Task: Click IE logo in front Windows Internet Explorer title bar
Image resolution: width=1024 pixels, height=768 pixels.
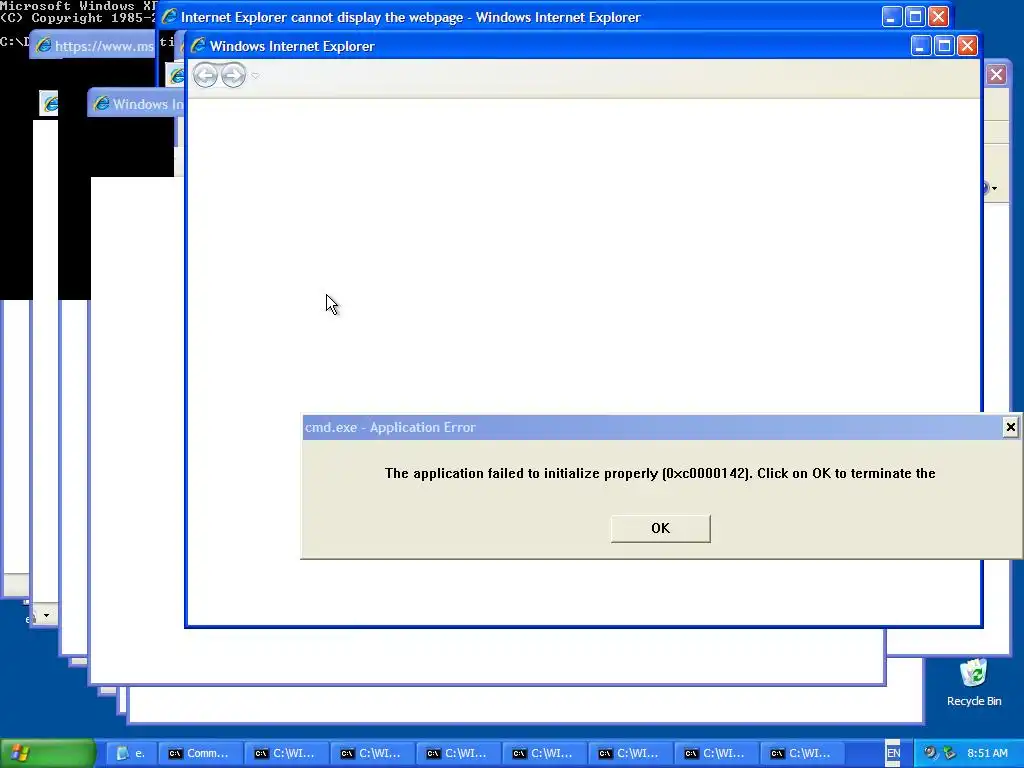Action: click(198, 46)
